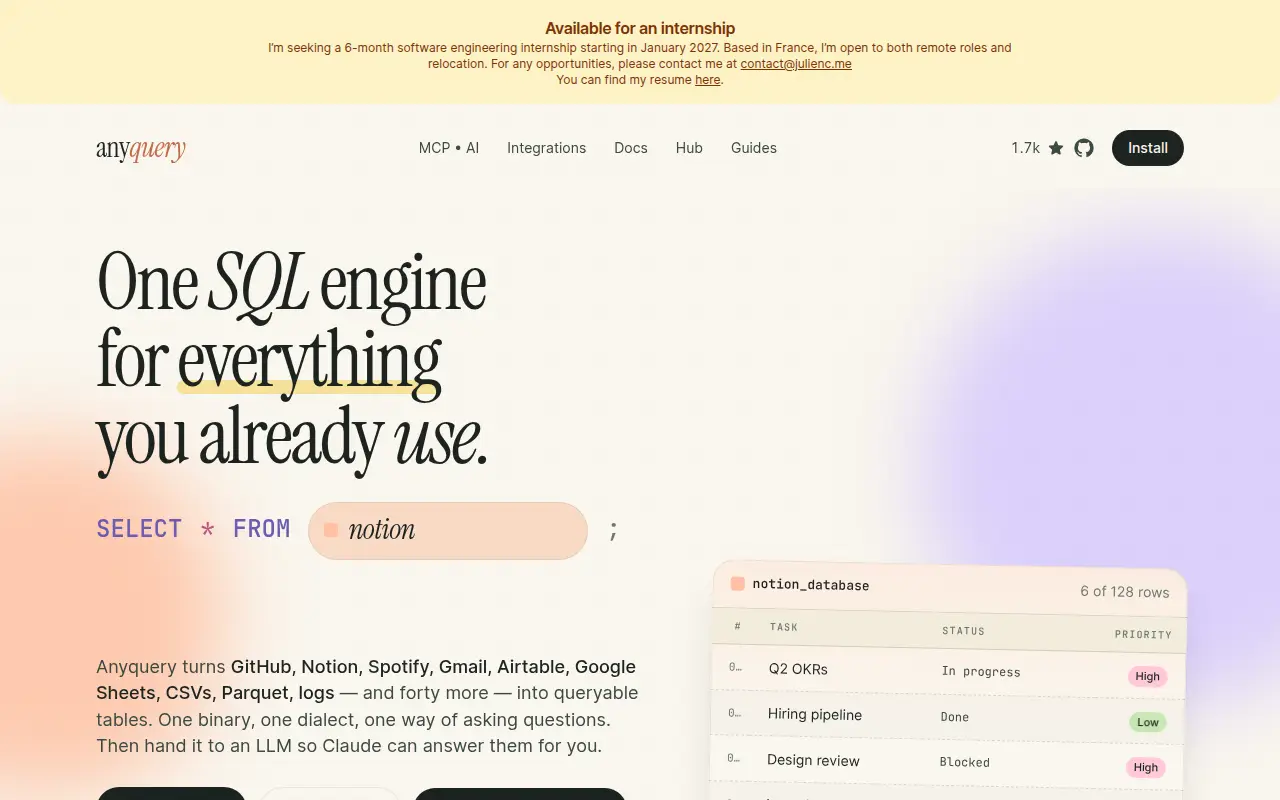Click the notion_database table title
The width and height of the screenshot is (1280, 800).
pyautogui.click(x=811, y=585)
